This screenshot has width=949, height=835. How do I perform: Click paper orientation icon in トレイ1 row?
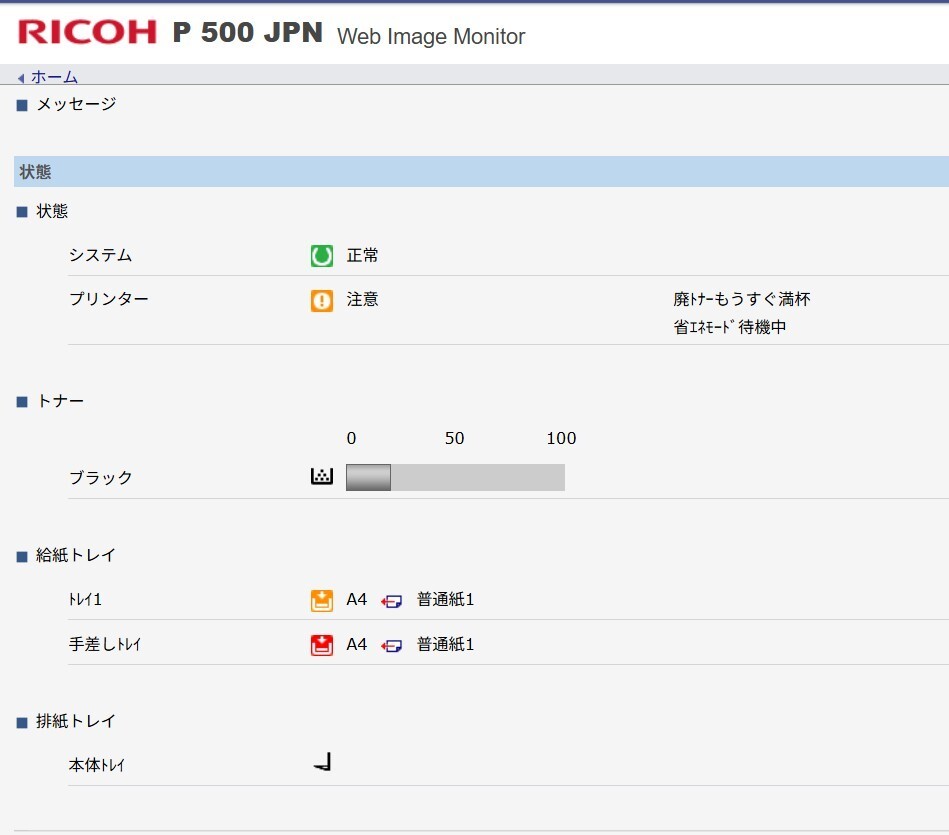392,601
